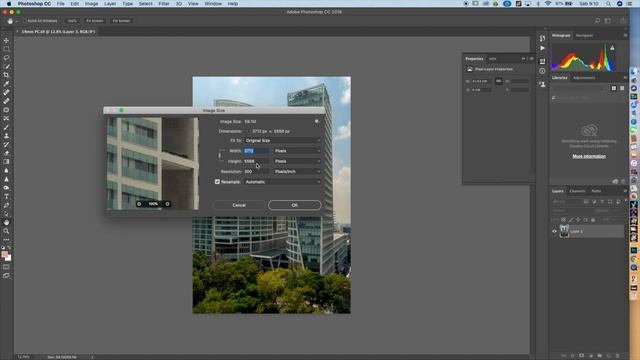
Task: Select the Zoom tool in left toolbar
Action: pyautogui.click(x=6, y=231)
